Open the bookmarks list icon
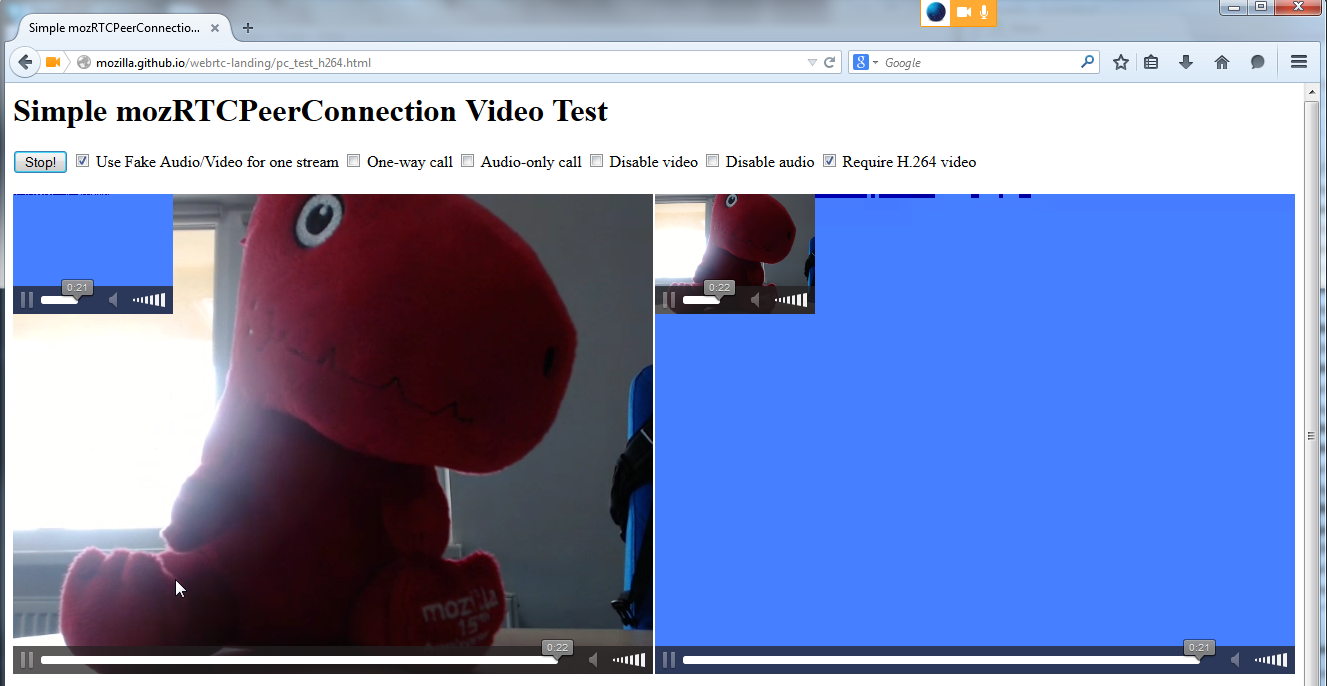1327x686 pixels. point(1151,62)
